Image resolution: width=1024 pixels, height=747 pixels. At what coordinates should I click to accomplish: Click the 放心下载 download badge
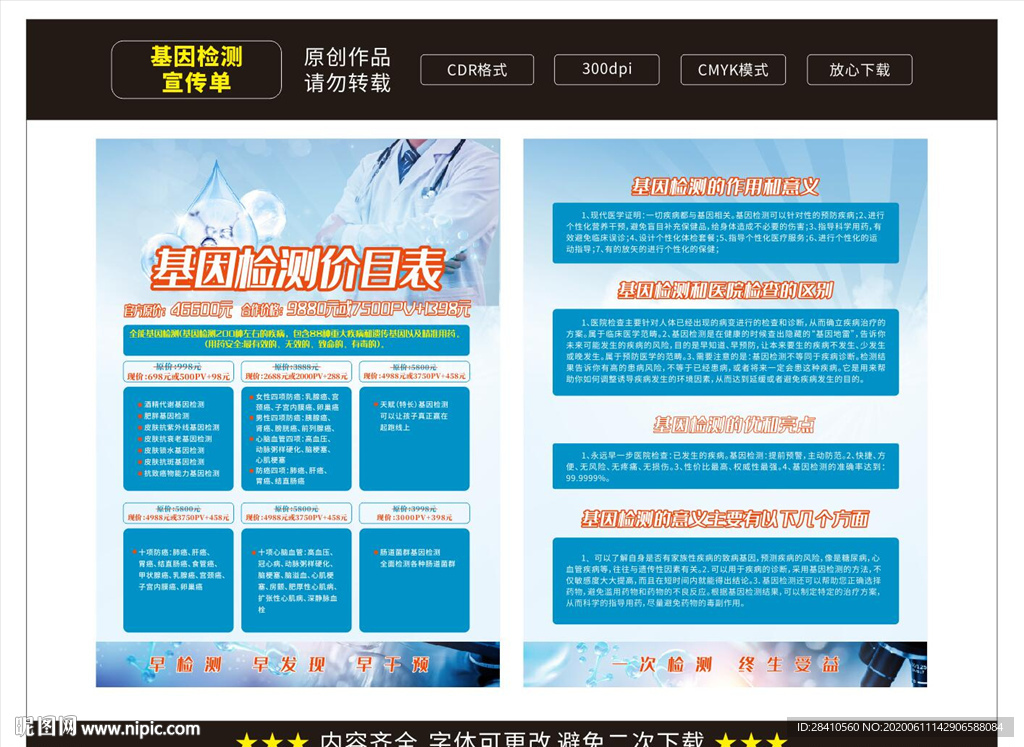click(859, 70)
